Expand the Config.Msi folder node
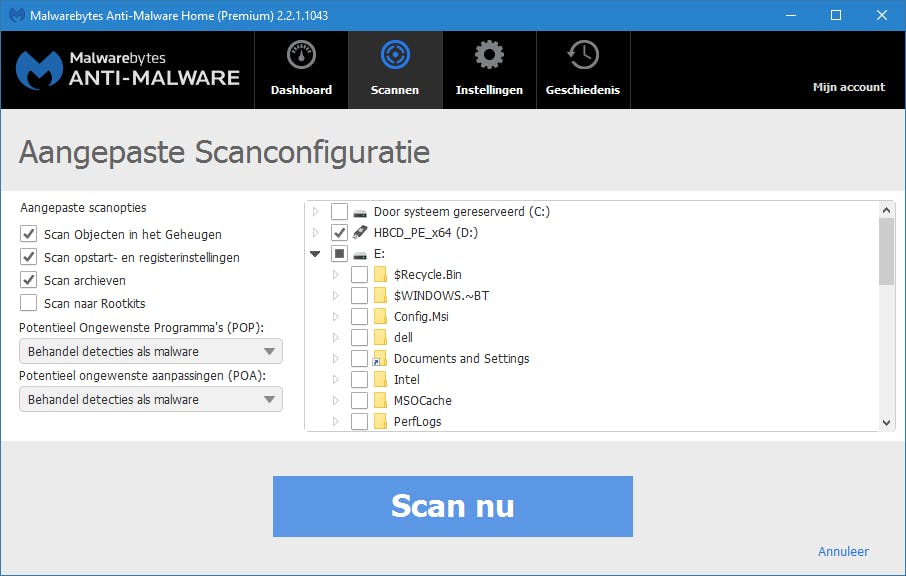 (336, 316)
